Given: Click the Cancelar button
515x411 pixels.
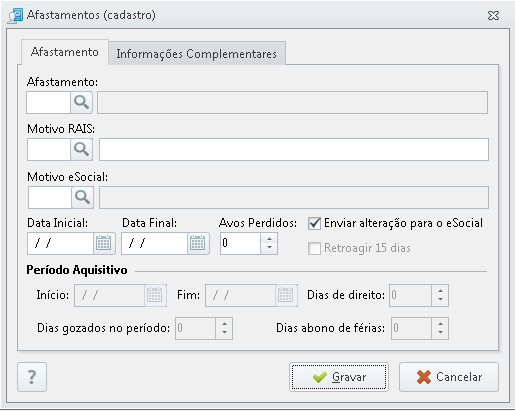Looking at the screenshot, I should [449, 377].
